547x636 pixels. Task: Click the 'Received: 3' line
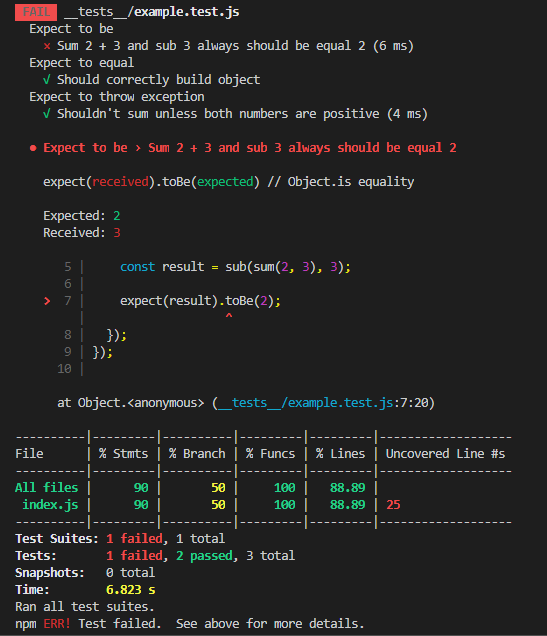82,232
